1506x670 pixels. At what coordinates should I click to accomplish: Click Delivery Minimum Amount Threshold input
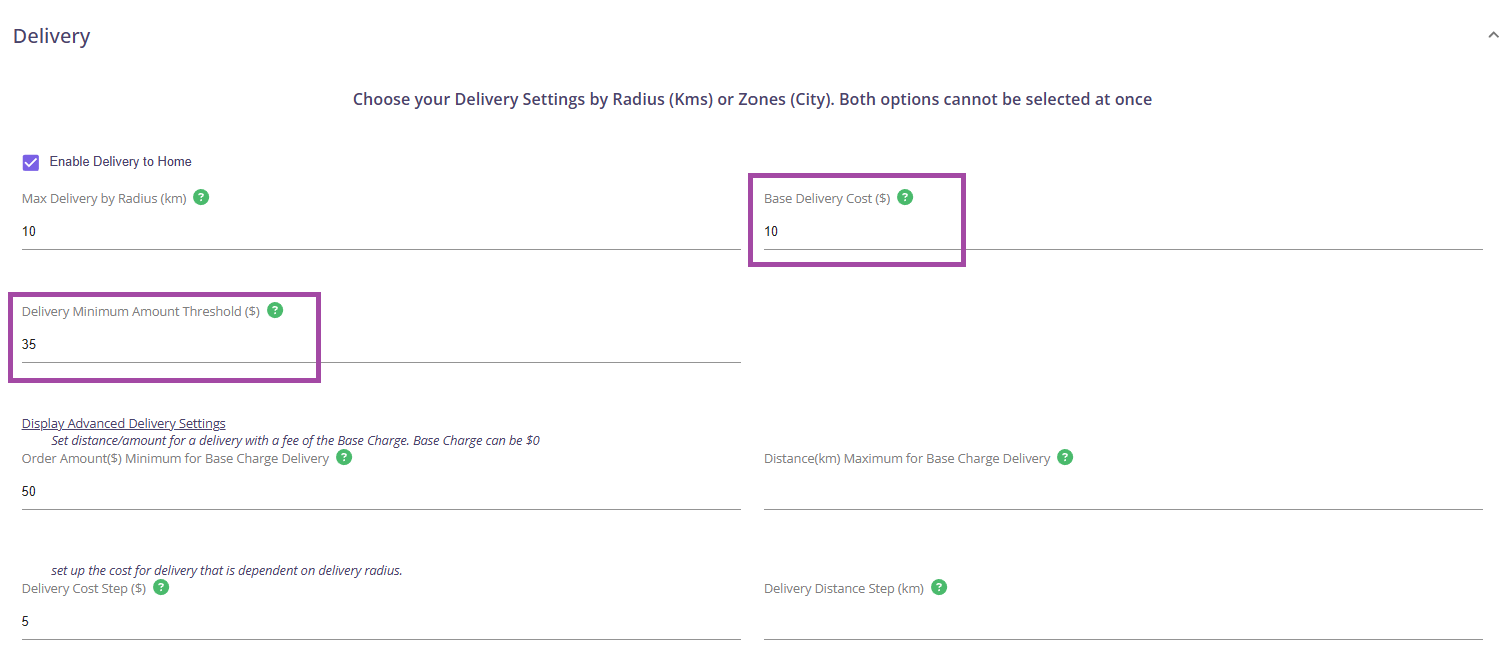tap(380, 344)
